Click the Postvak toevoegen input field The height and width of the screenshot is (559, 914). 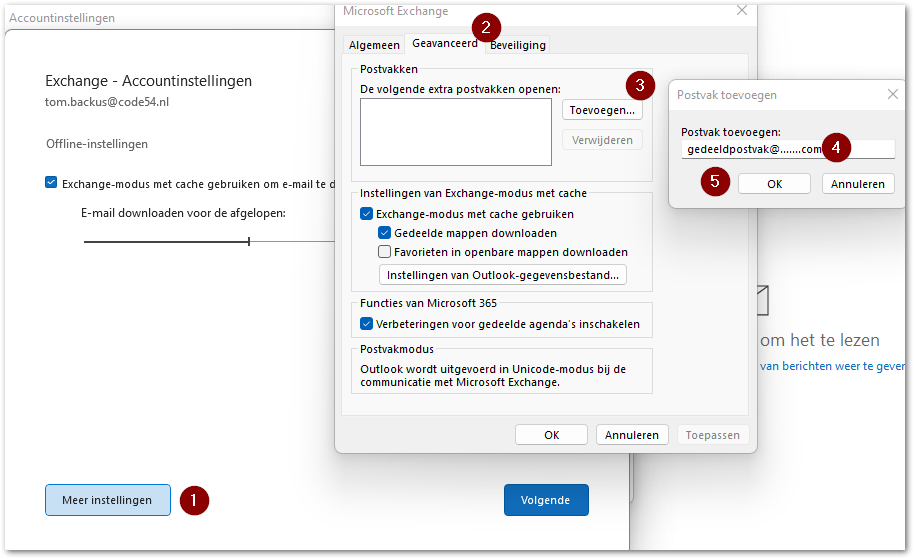click(788, 149)
